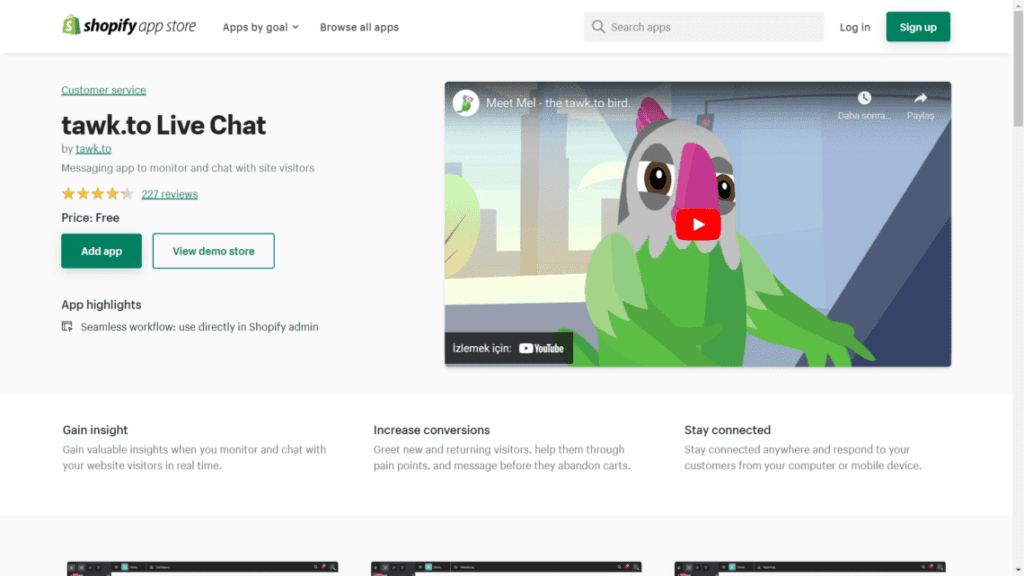Click the Price: Free text
This screenshot has width=1024, height=576.
pos(90,217)
